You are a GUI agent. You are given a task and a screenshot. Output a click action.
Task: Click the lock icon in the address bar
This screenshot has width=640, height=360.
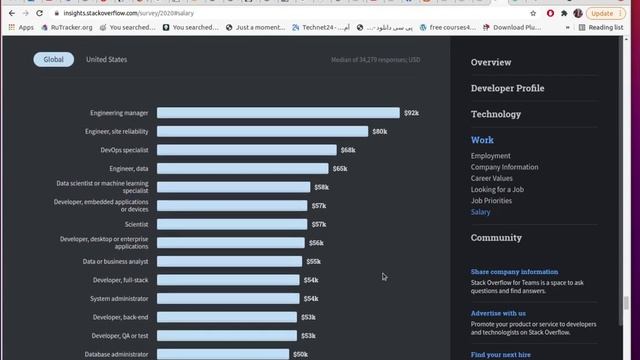coord(57,13)
